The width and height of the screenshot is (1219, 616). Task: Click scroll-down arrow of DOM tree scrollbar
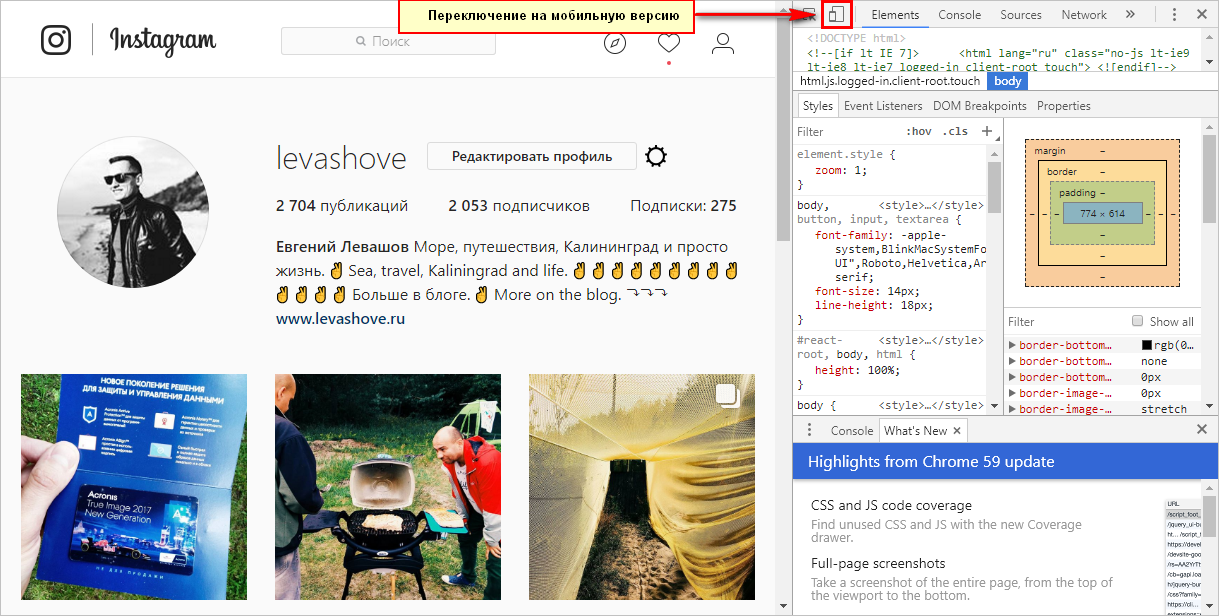pos(1208,63)
